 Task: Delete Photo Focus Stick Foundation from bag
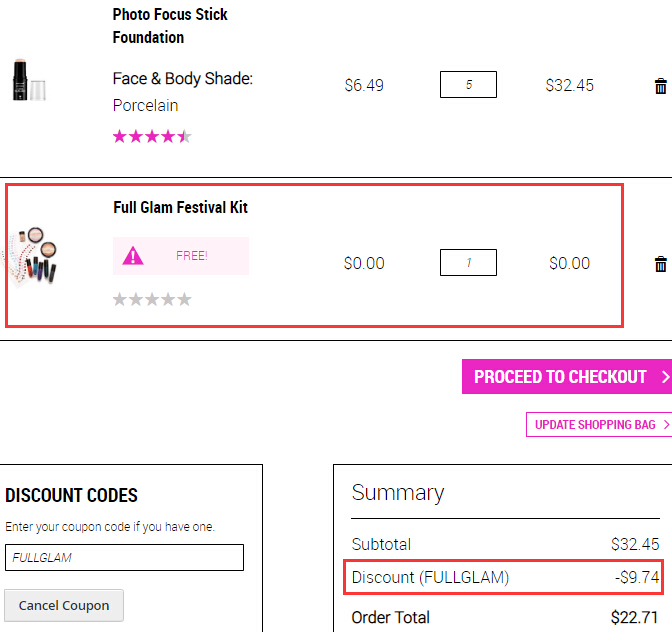coord(660,86)
